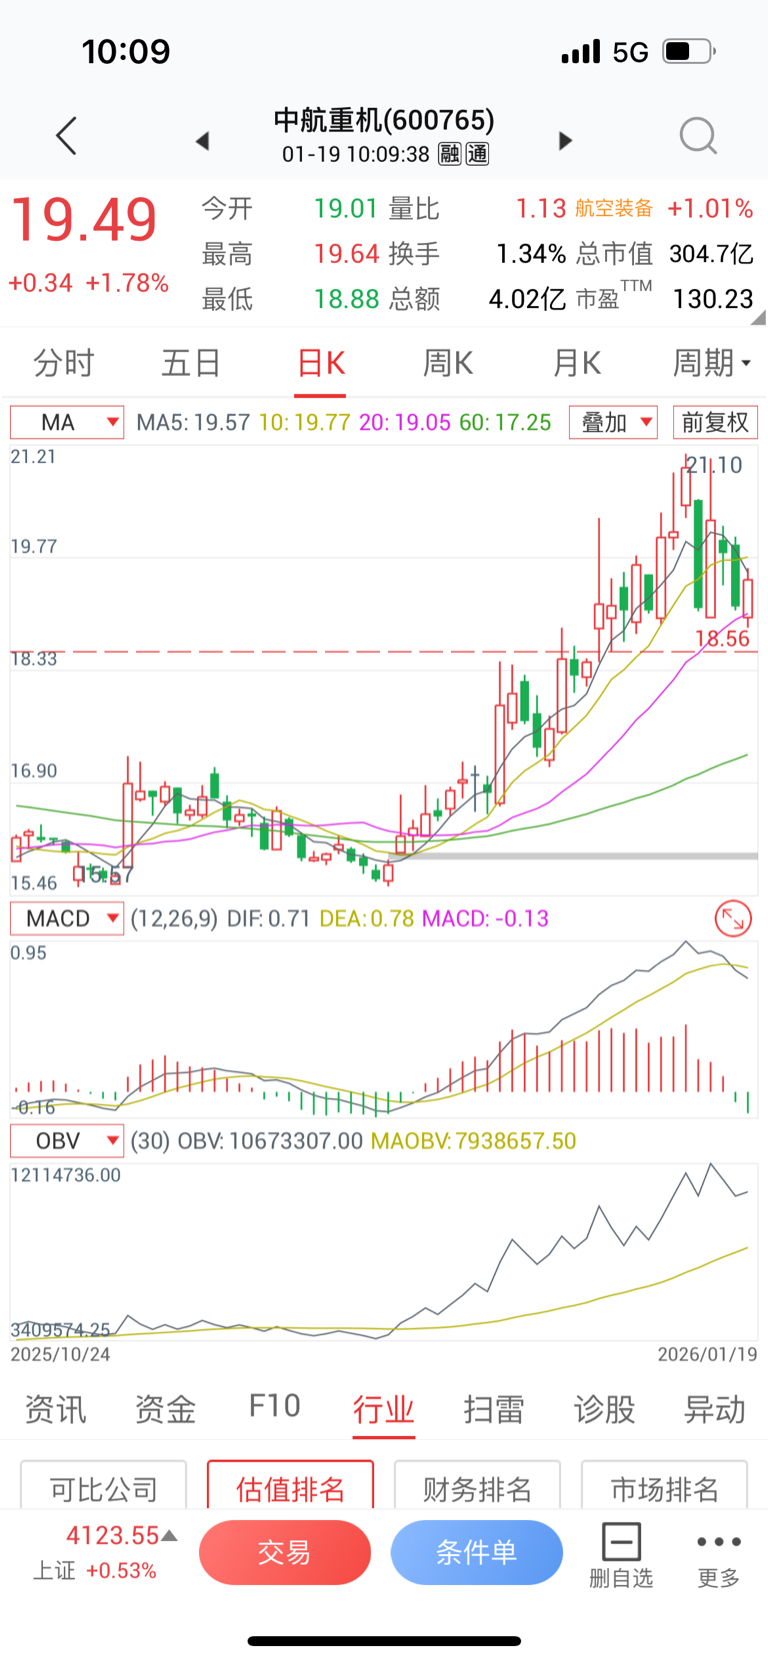Tap the 21.10 high label on candlestick chart

pos(714,464)
